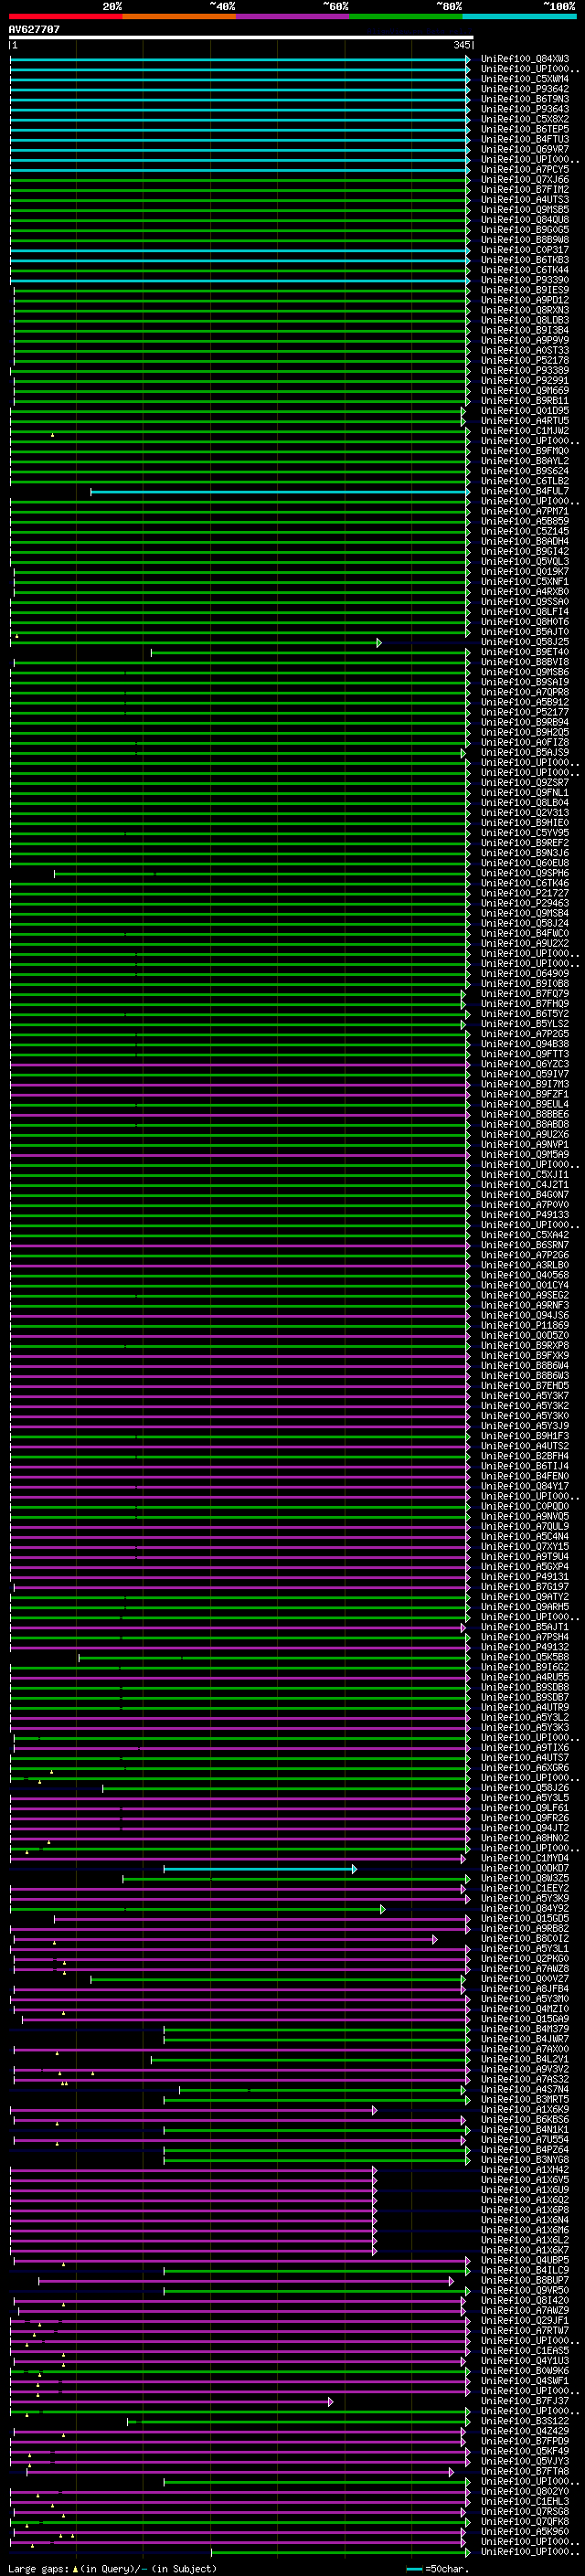Open hit UniRef100_Q69VR7
The width and height of the screenshot is (585, 2576).
pos(525,149)
